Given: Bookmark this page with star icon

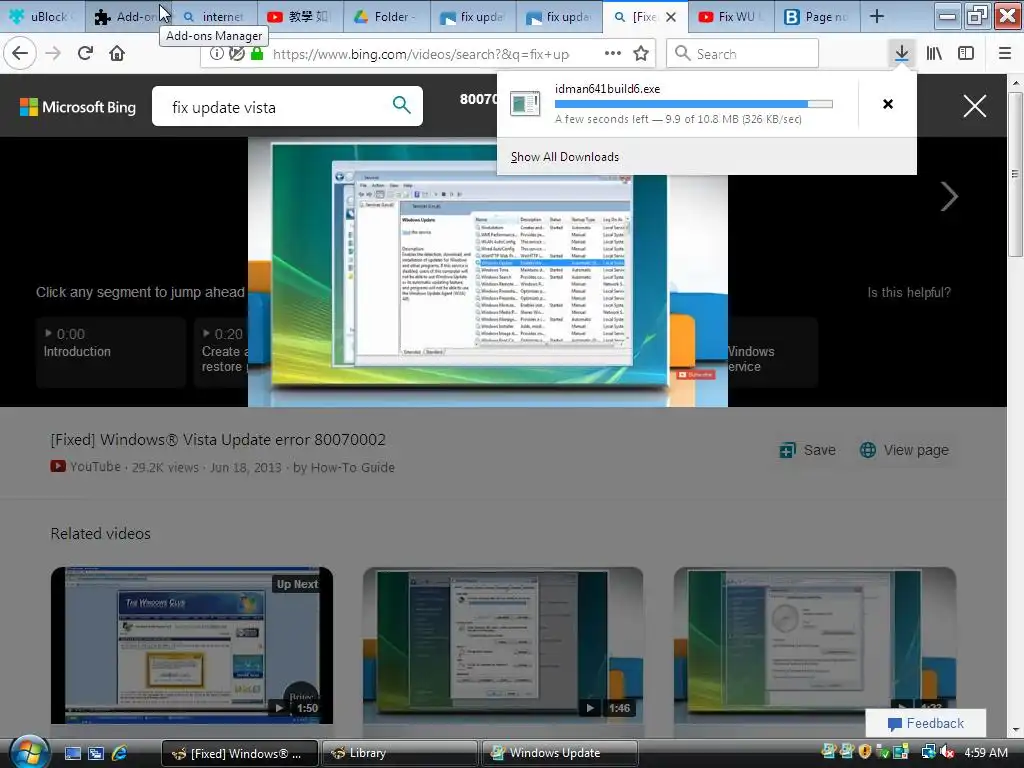Looking at the screenshot, I should pos(641,54).
